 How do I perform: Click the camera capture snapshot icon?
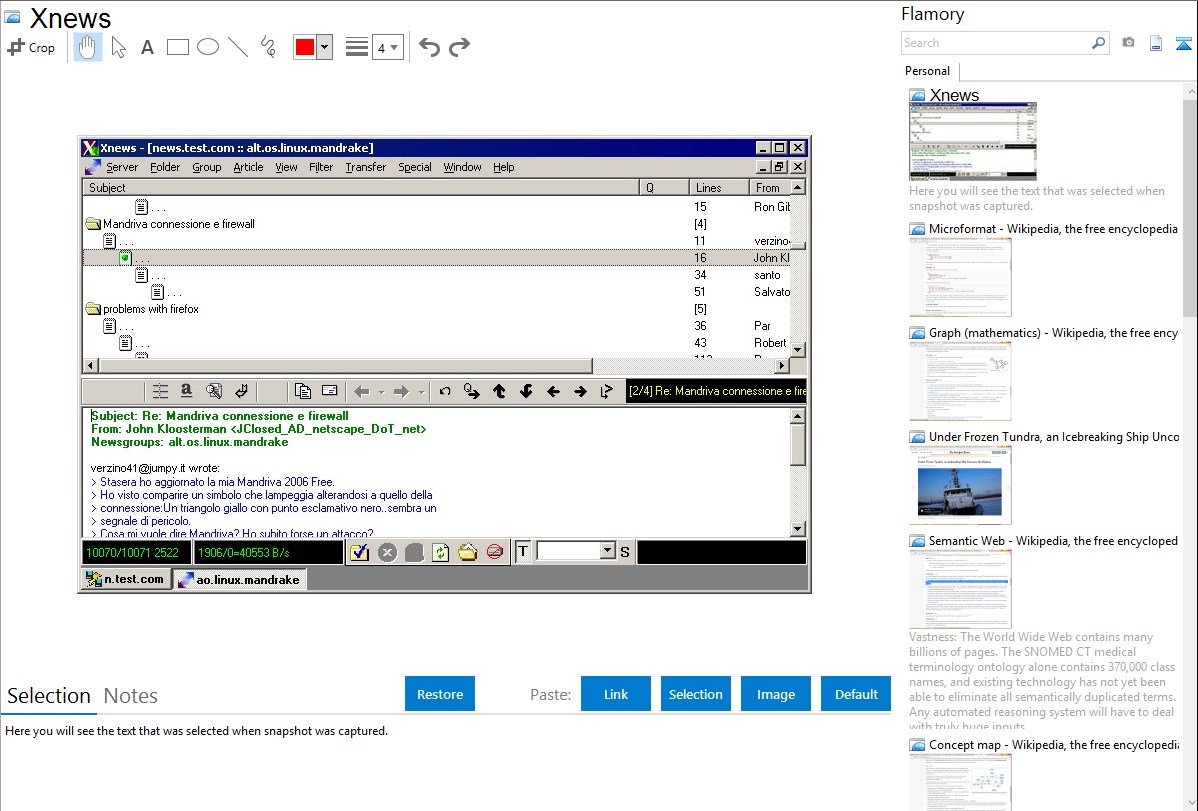coord(1128,43)
